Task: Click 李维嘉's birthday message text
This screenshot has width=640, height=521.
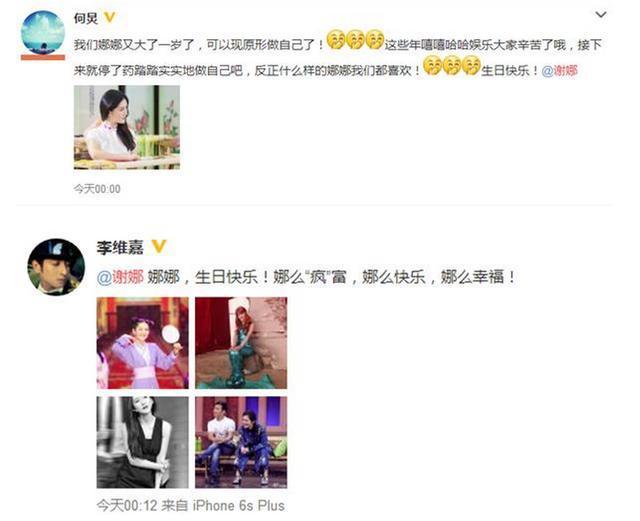Action: pos(332,277)
